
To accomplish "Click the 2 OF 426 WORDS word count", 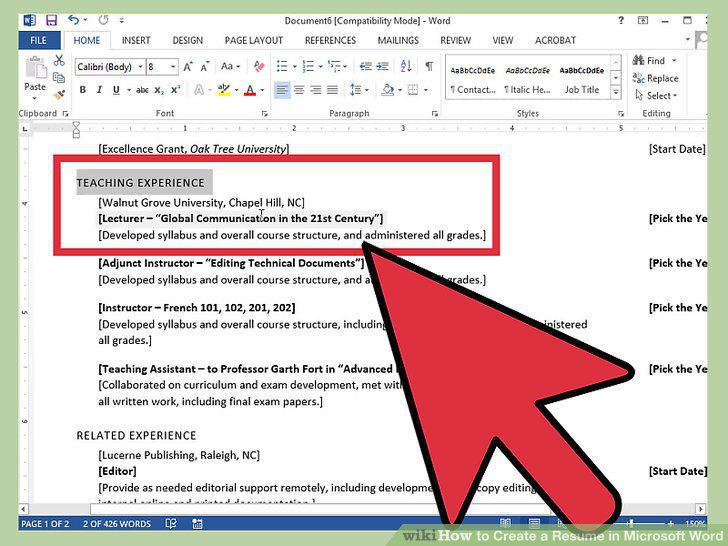I will 117,524.
